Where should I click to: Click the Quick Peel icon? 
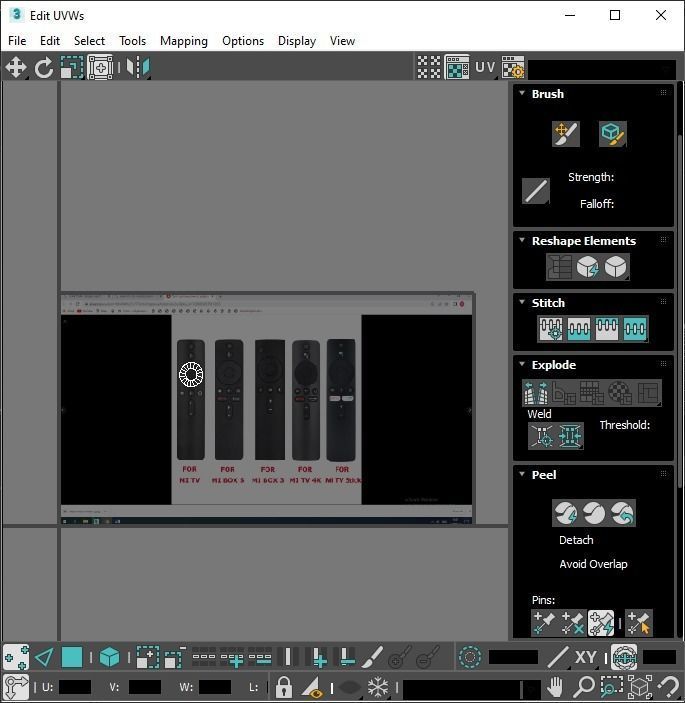pyautogui.click(x=566, y=513)
